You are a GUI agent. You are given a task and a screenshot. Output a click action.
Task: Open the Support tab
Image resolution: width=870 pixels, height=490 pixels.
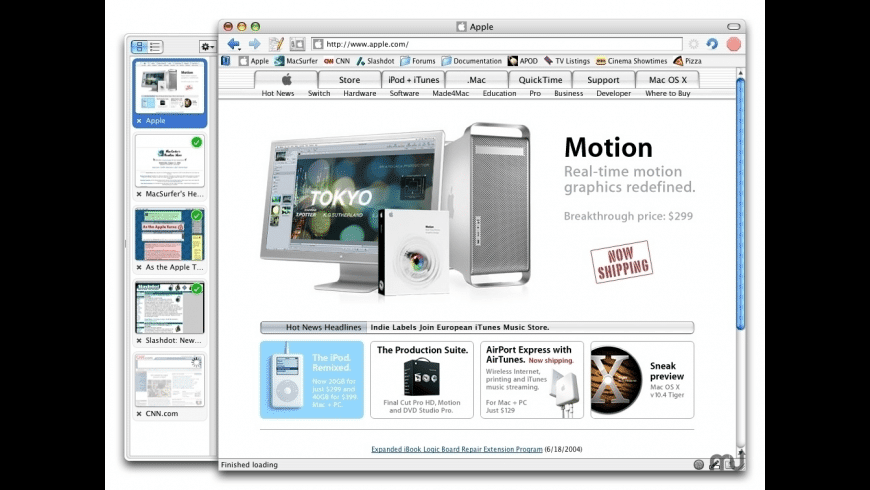[604, 79]
